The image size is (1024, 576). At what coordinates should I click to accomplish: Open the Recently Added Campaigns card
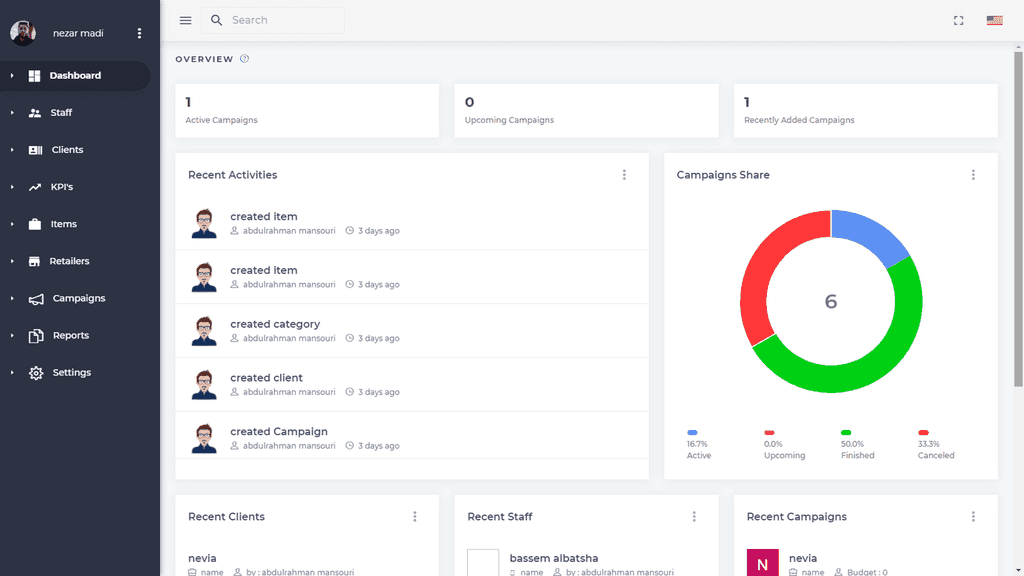click(x=865, y=110)
